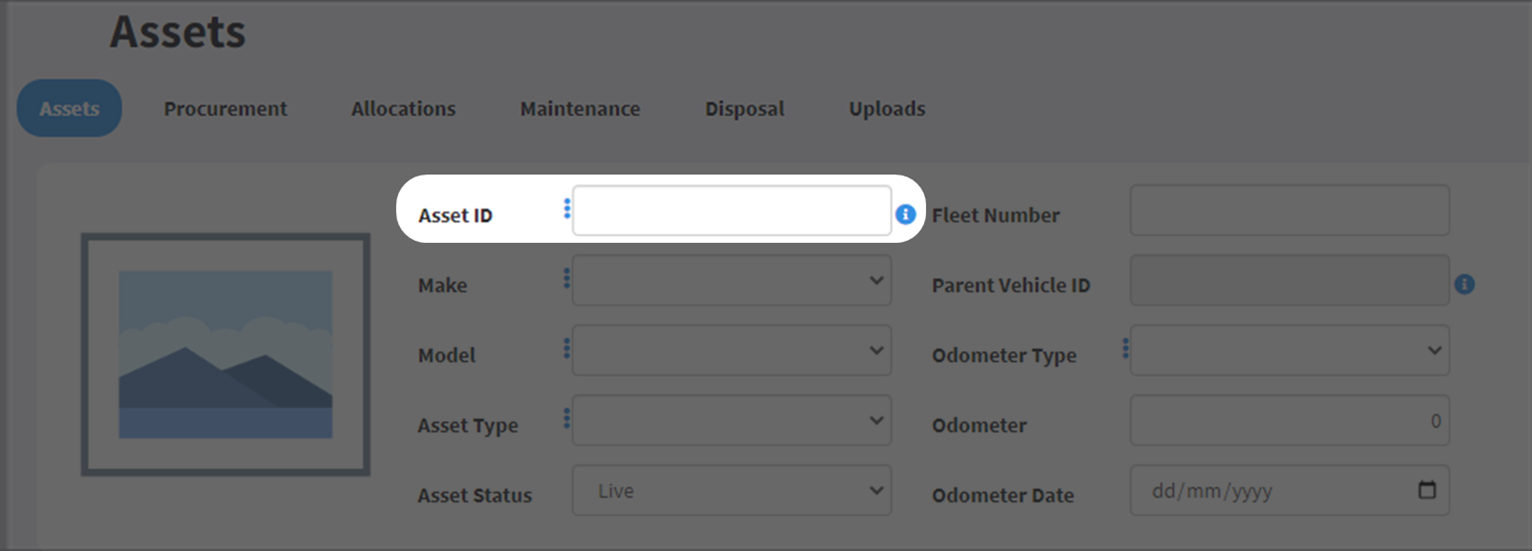Open the three-dot menu next to Asset Type
Screen dimensions: 1532x551
click(x=567, y=418)
